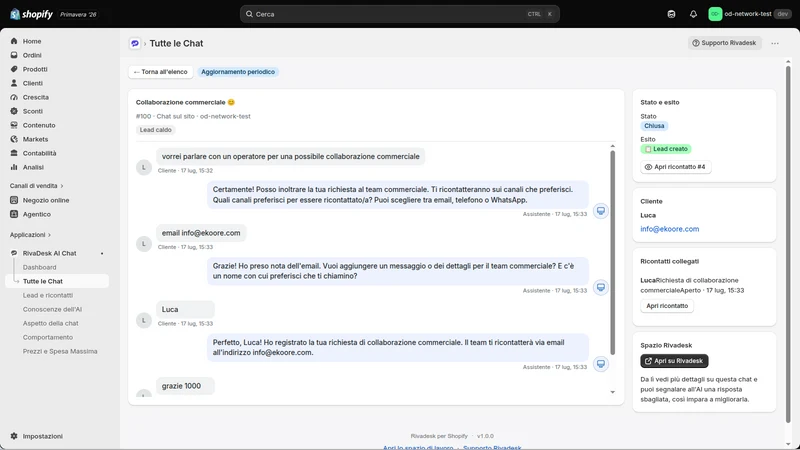Click Supporto Rivadesk footer link

[492, 447]
